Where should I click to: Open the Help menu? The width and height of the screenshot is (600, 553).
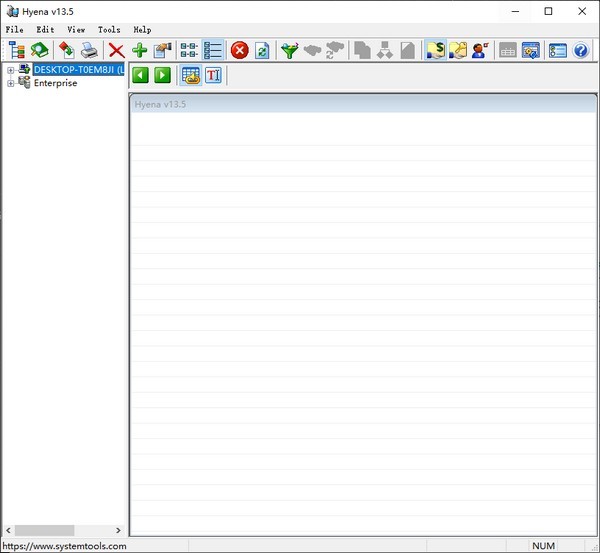coord(142,29)
